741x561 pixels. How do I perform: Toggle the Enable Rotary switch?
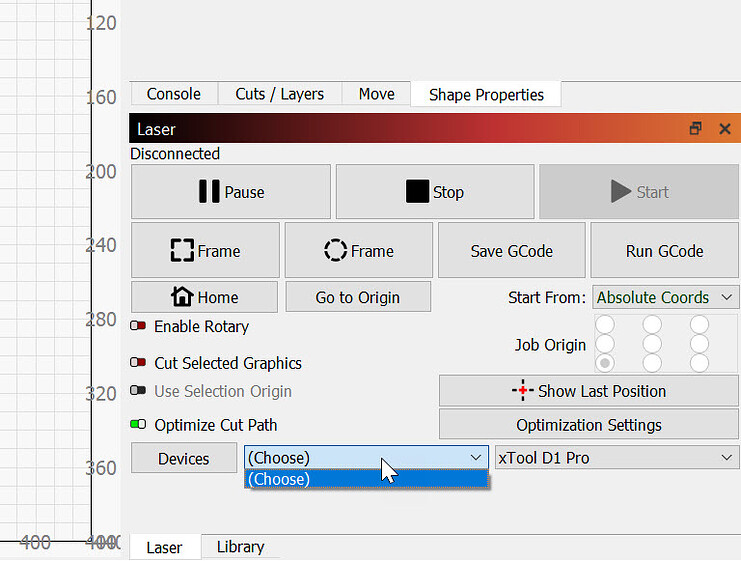[139, 327]
